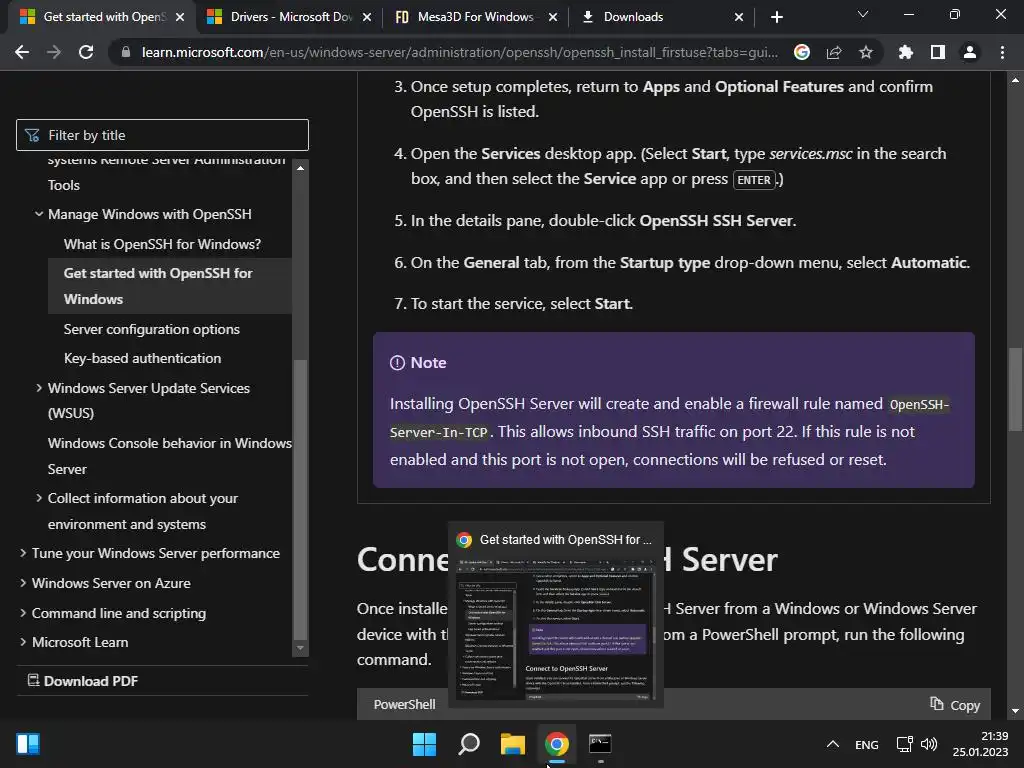Expand Tune your Windows Server performance

23,553
